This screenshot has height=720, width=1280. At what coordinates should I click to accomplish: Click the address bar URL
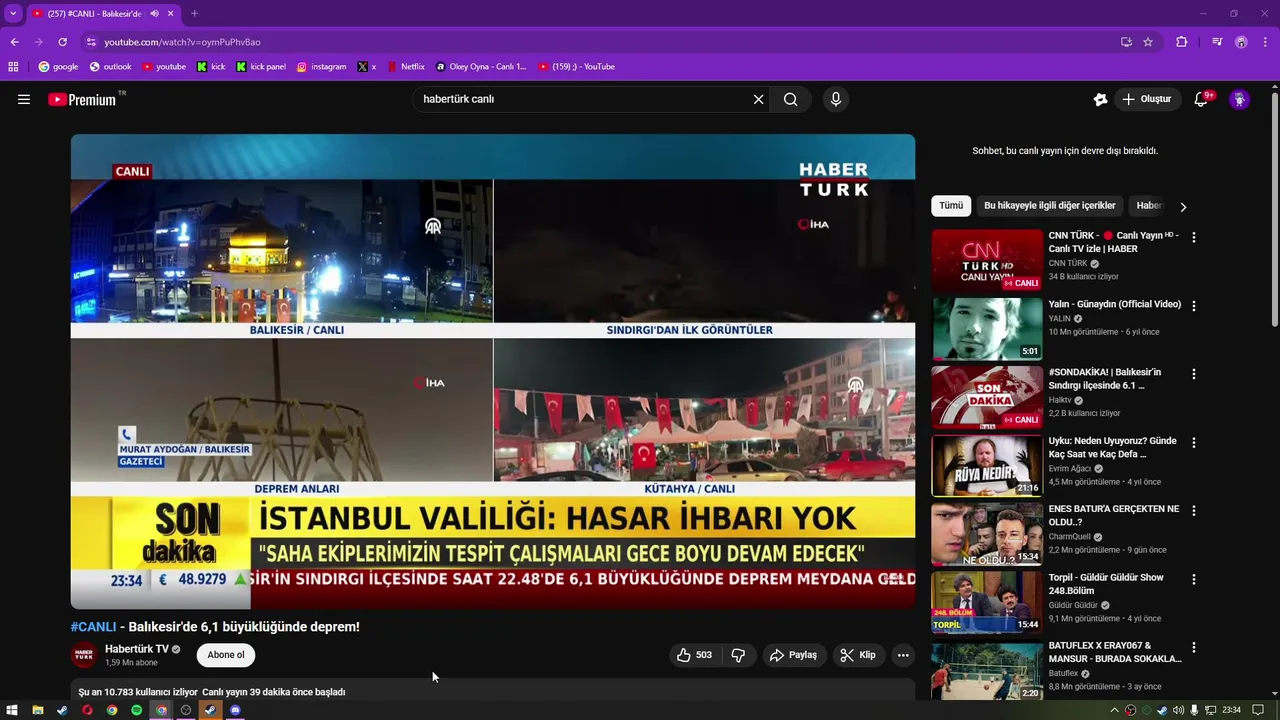[183, 42]
